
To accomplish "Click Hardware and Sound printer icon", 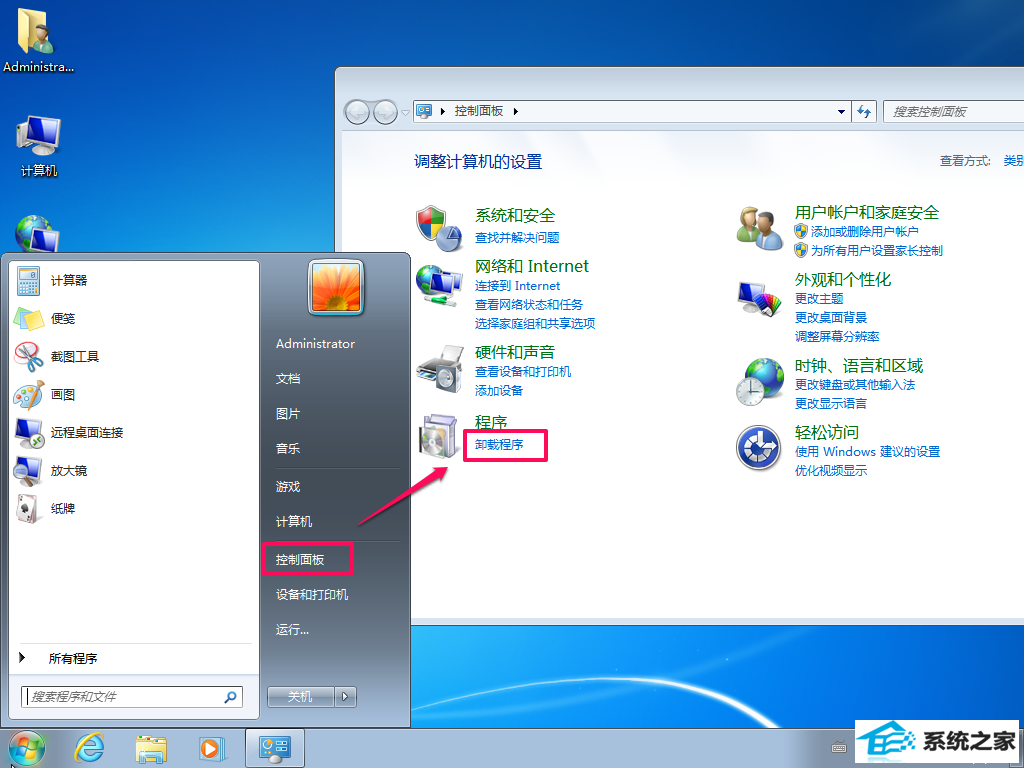I will tap(439, 369).
